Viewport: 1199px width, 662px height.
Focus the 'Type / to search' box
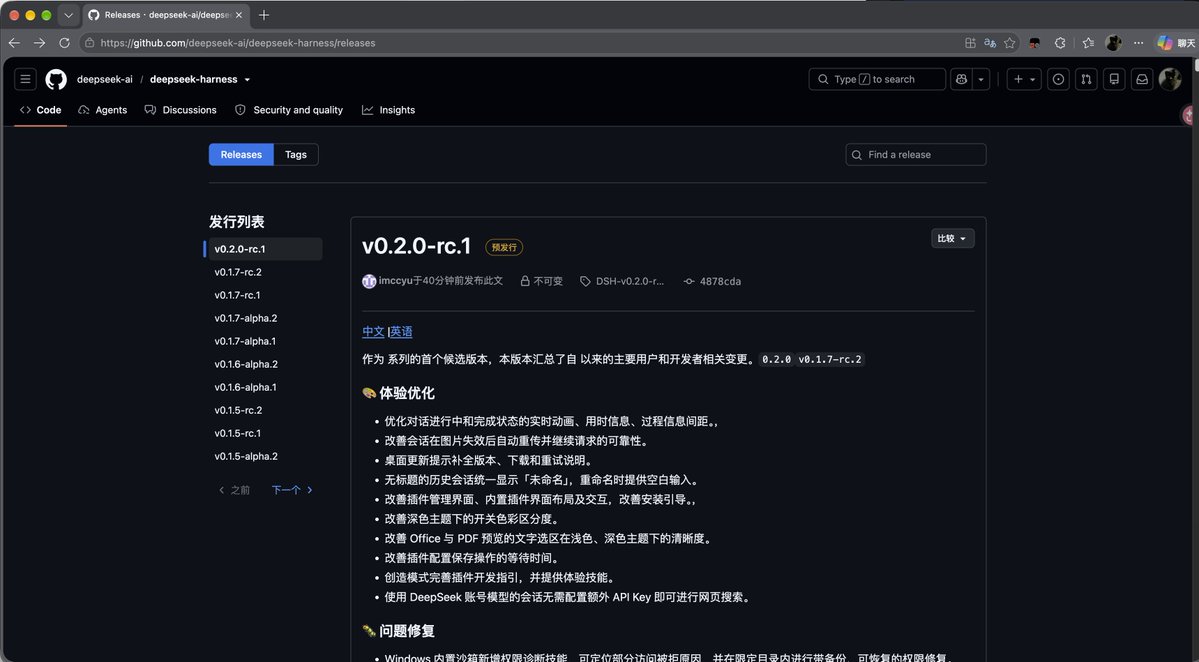point(877,79)
